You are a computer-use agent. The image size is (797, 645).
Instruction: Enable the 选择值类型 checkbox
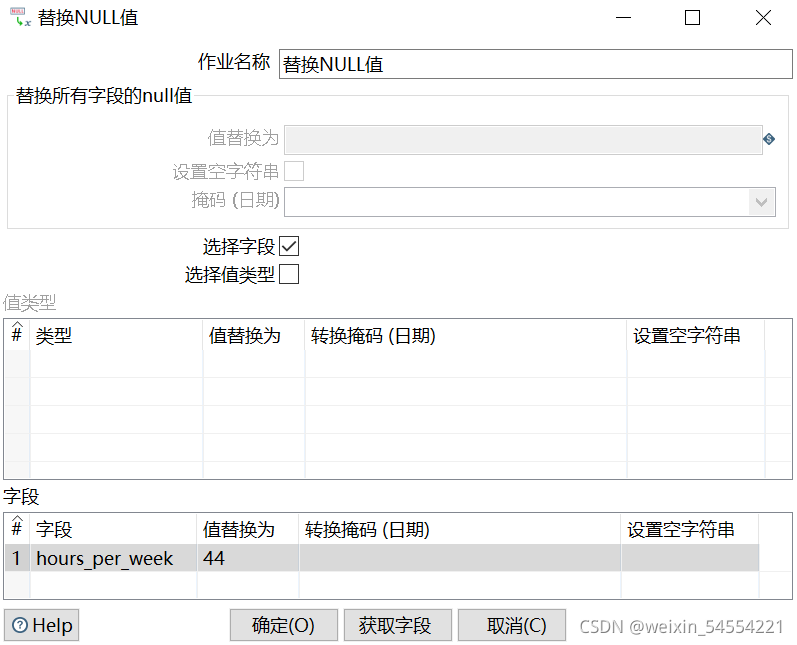click(x=289, y=274)
